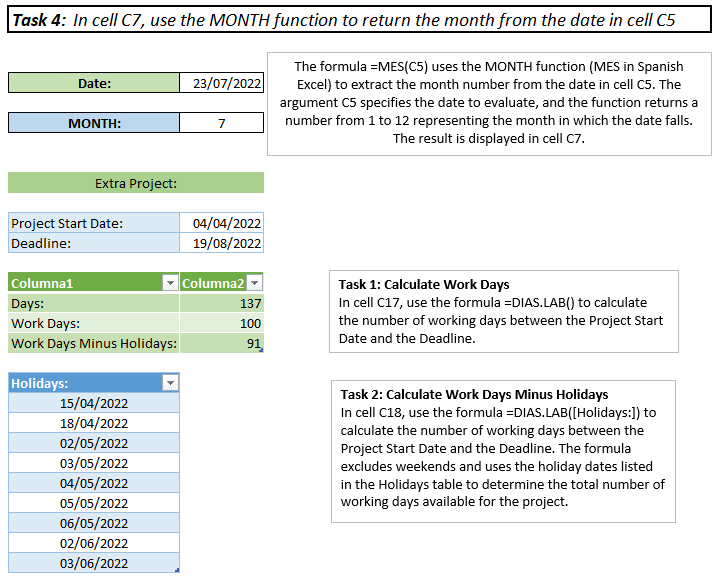Click the Task 2: Work Days Minus Holidays box
This screenshot has width=720, height=583.
503,451
